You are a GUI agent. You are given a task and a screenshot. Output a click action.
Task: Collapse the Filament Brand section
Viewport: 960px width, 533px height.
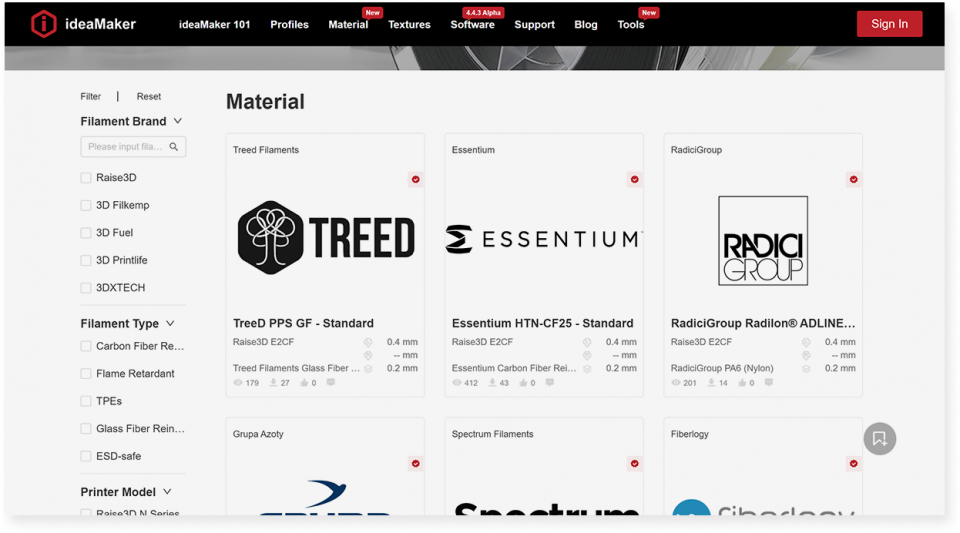178,121
